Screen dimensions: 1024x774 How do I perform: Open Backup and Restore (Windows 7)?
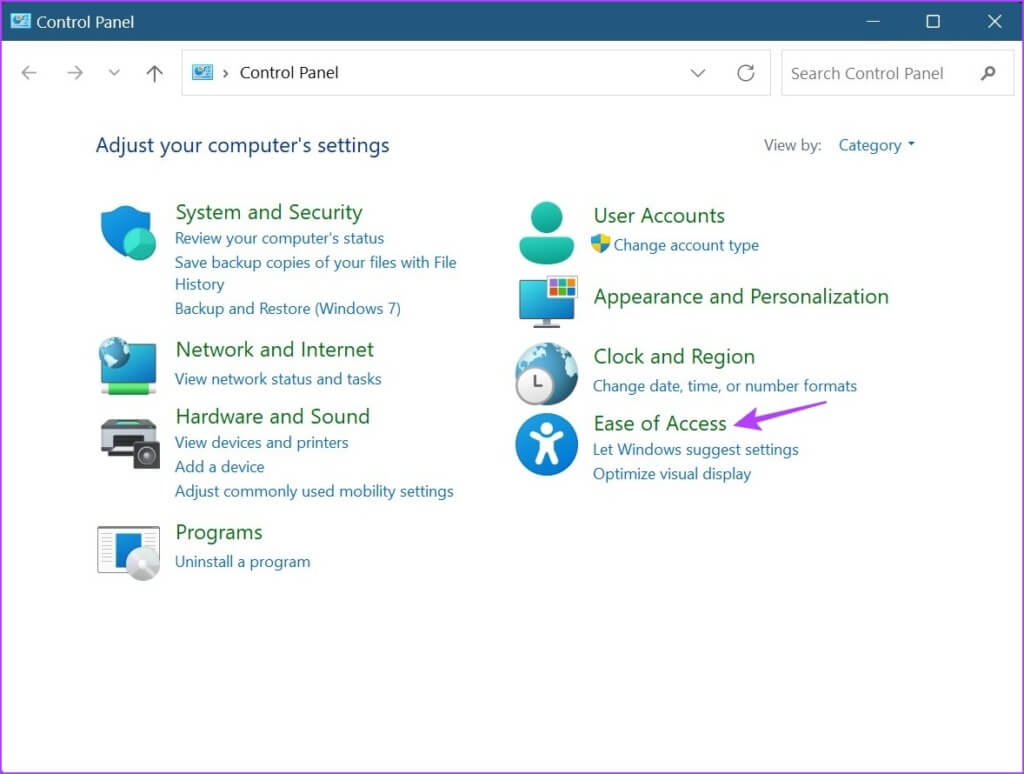(288, 308)
